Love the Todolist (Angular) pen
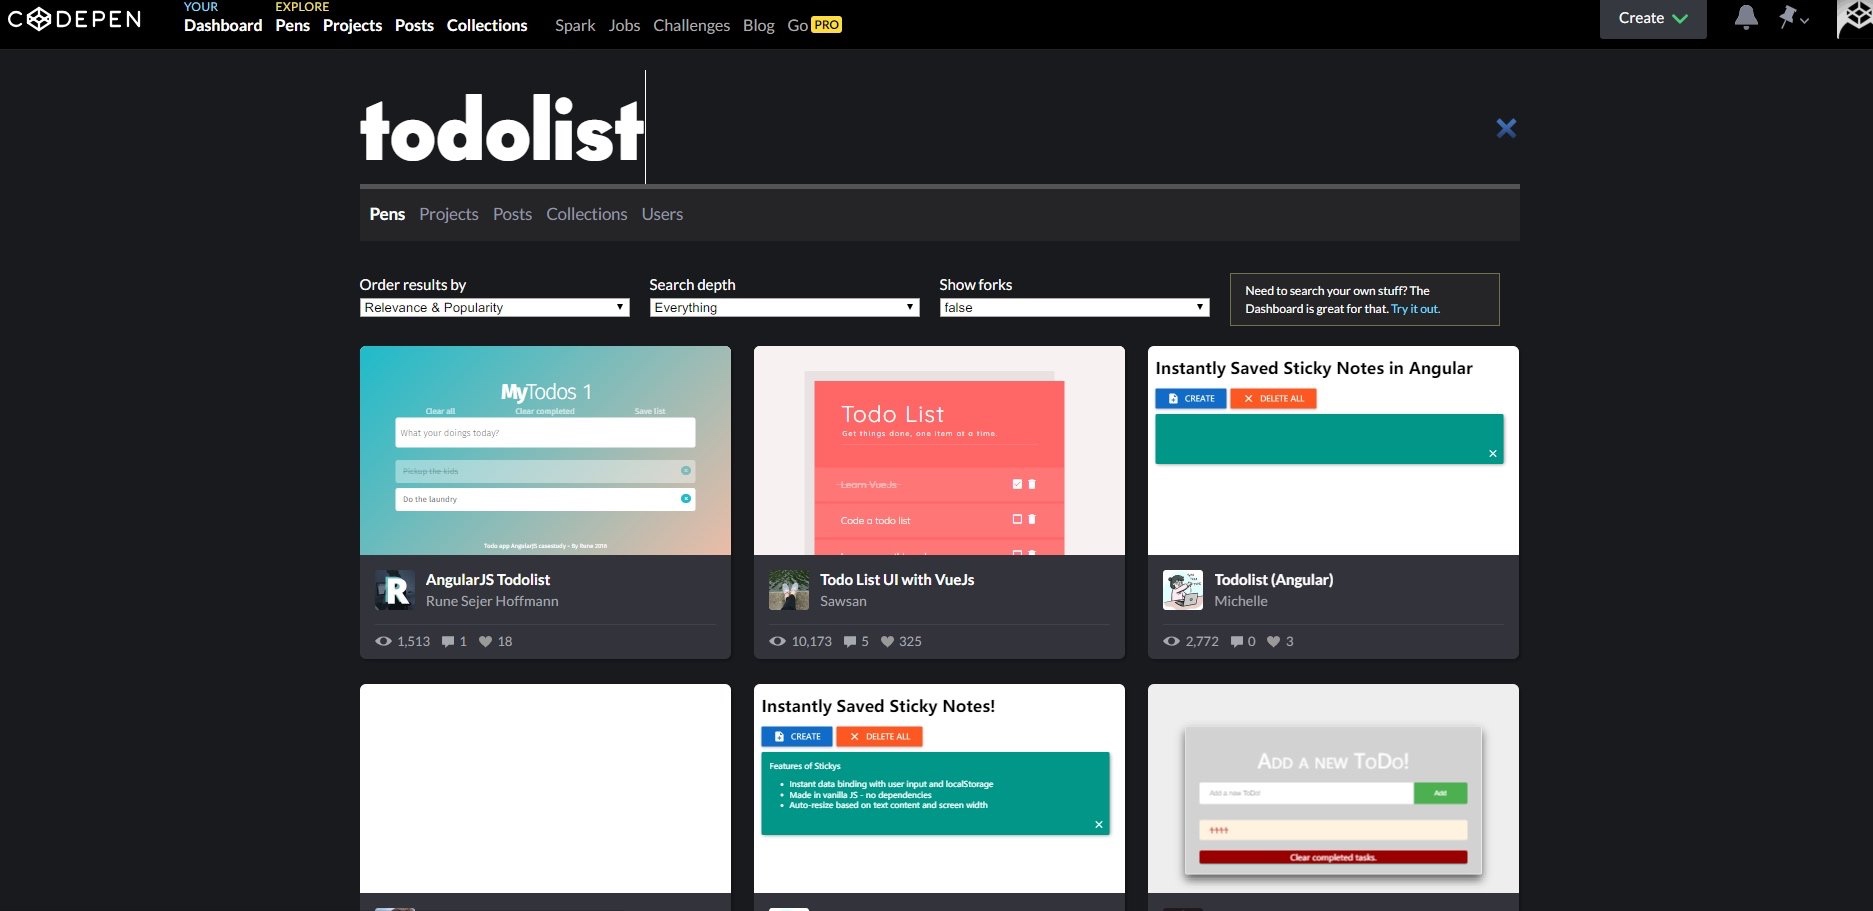 coord(1273,642)
